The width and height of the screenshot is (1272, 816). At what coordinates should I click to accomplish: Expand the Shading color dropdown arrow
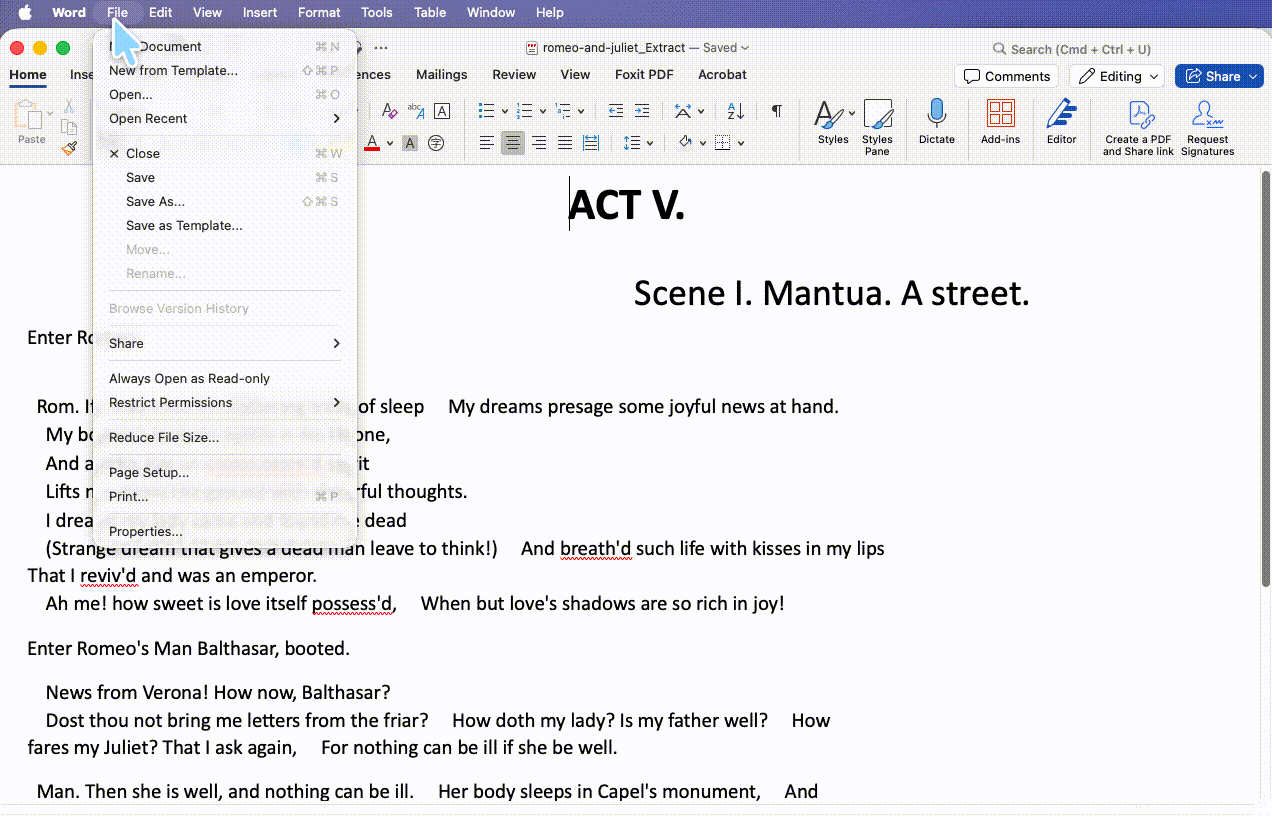click(x=703, y=144)
